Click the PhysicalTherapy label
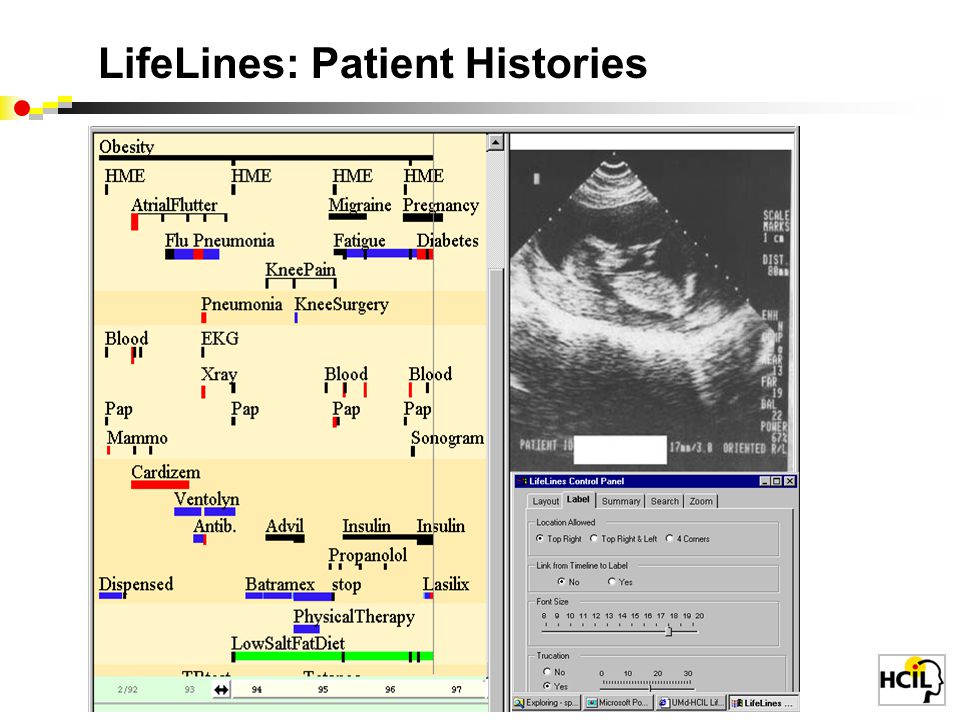The image size is (960, 720). tap(354, 617)
